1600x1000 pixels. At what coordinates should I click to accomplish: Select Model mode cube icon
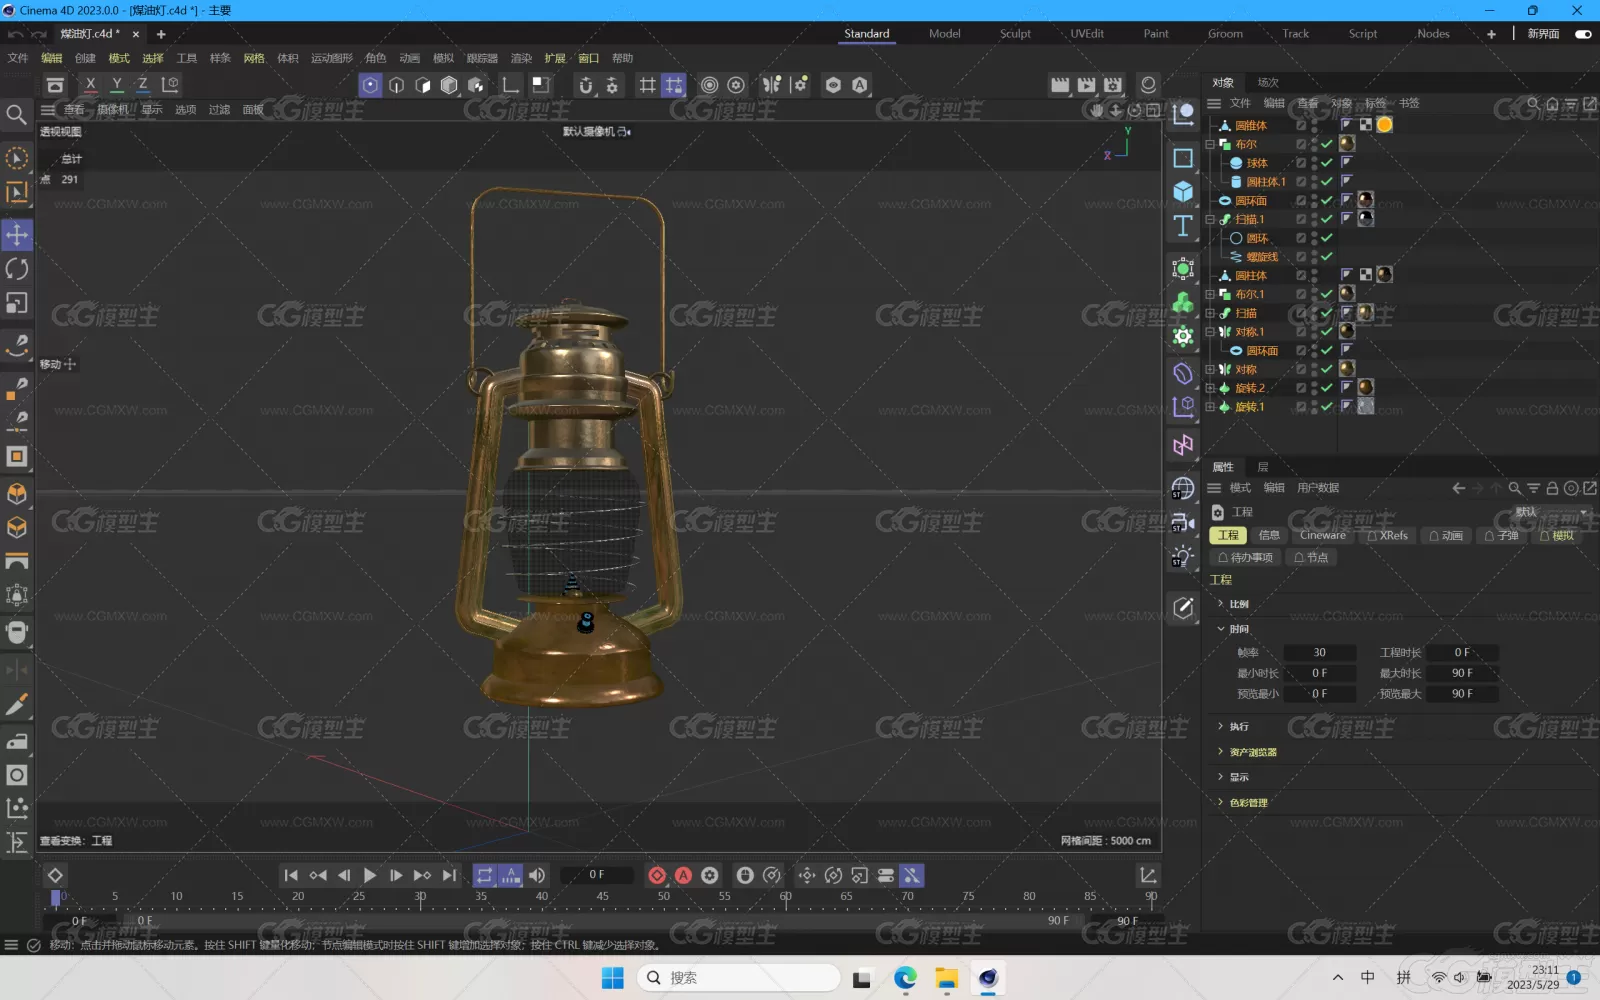point(449,85)
